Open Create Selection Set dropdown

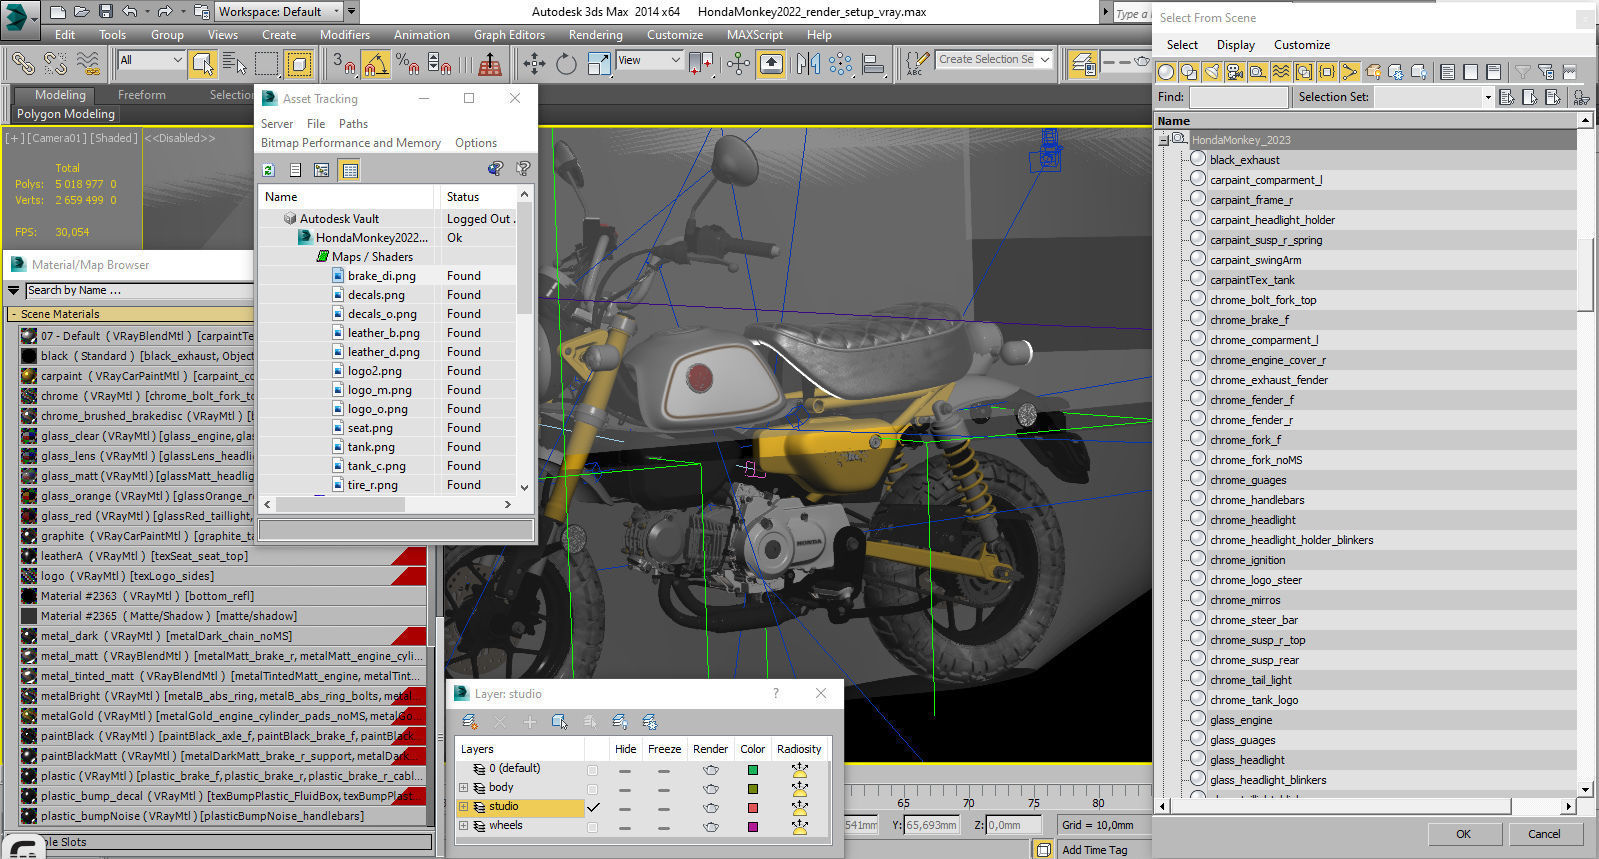tap(995, 60)
